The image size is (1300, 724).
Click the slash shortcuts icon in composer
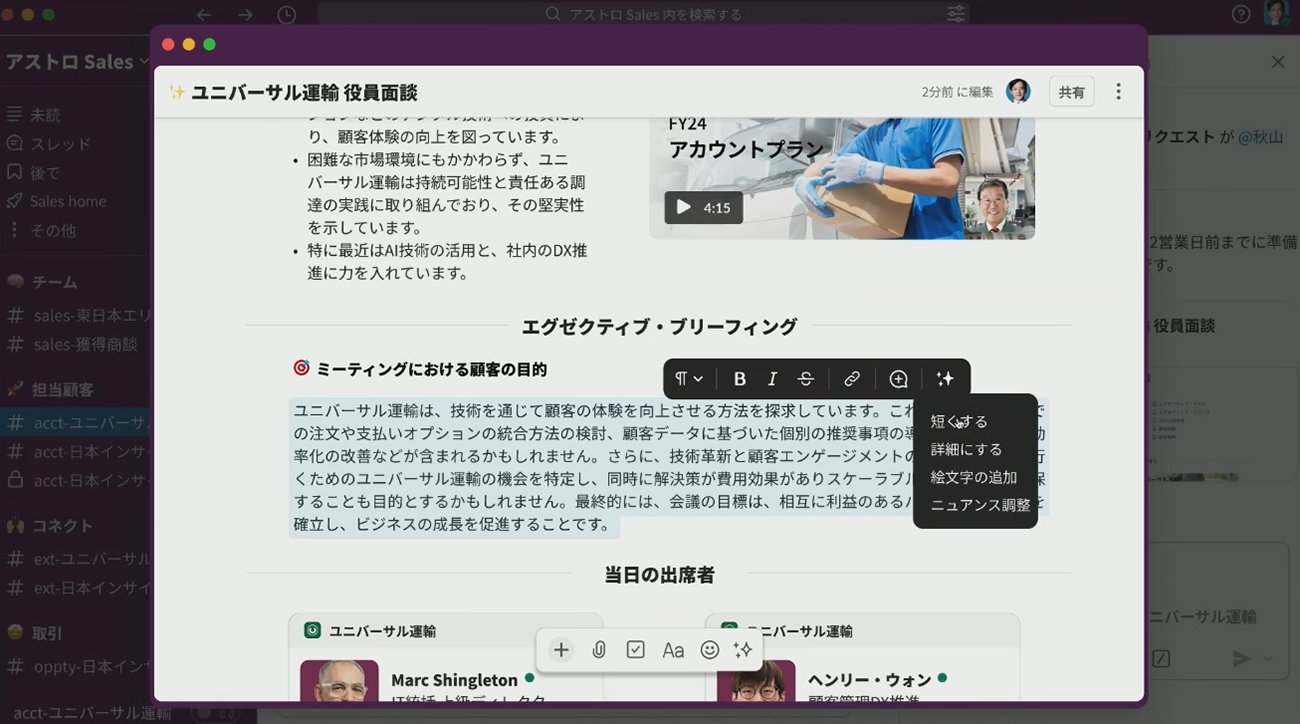click(1161, 658)
